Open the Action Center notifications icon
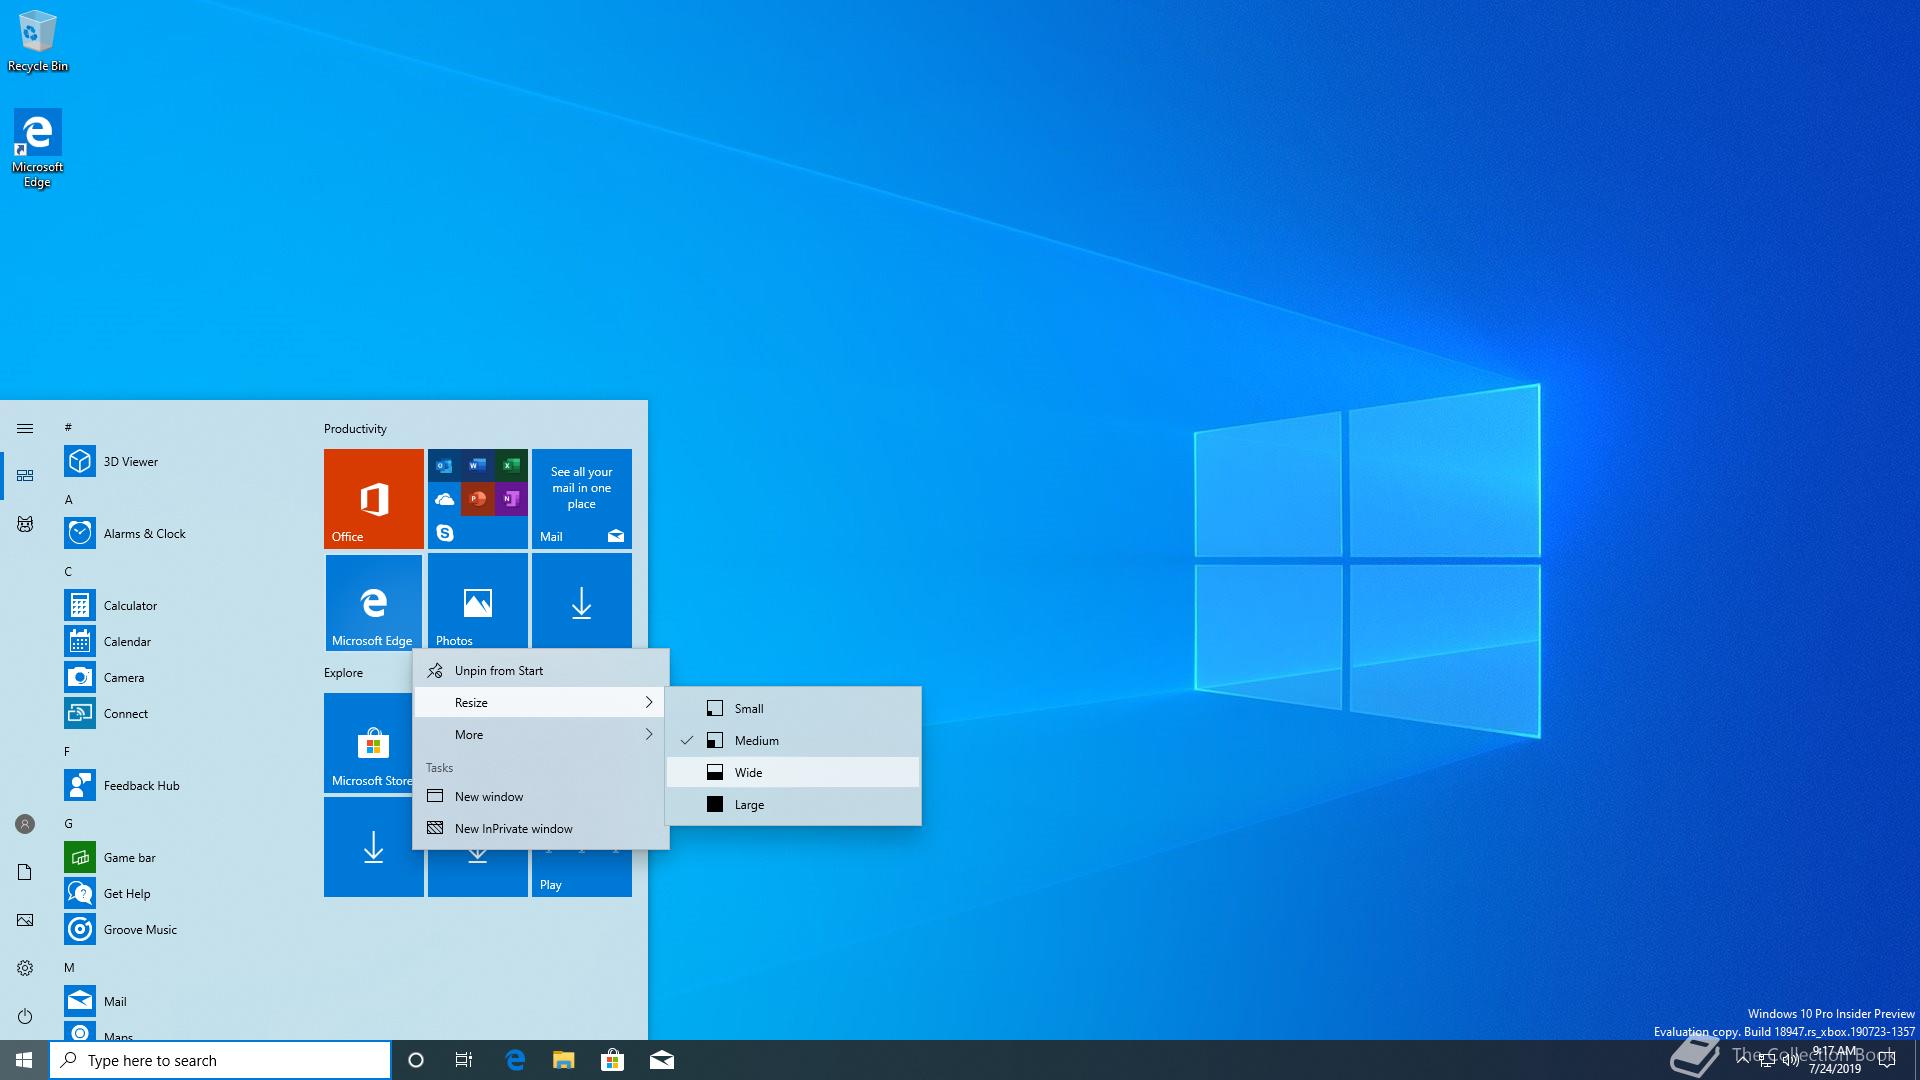The image size is (1920, 1080). click(x=1887, y=1060)
